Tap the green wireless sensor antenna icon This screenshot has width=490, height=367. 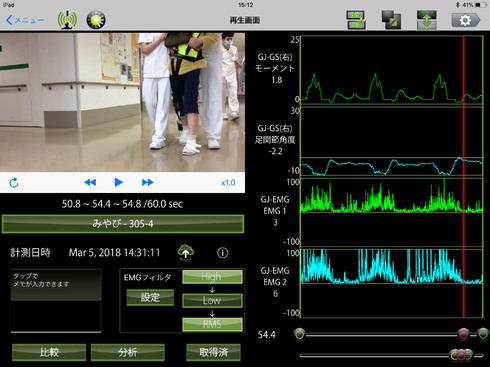coord(67,20)
